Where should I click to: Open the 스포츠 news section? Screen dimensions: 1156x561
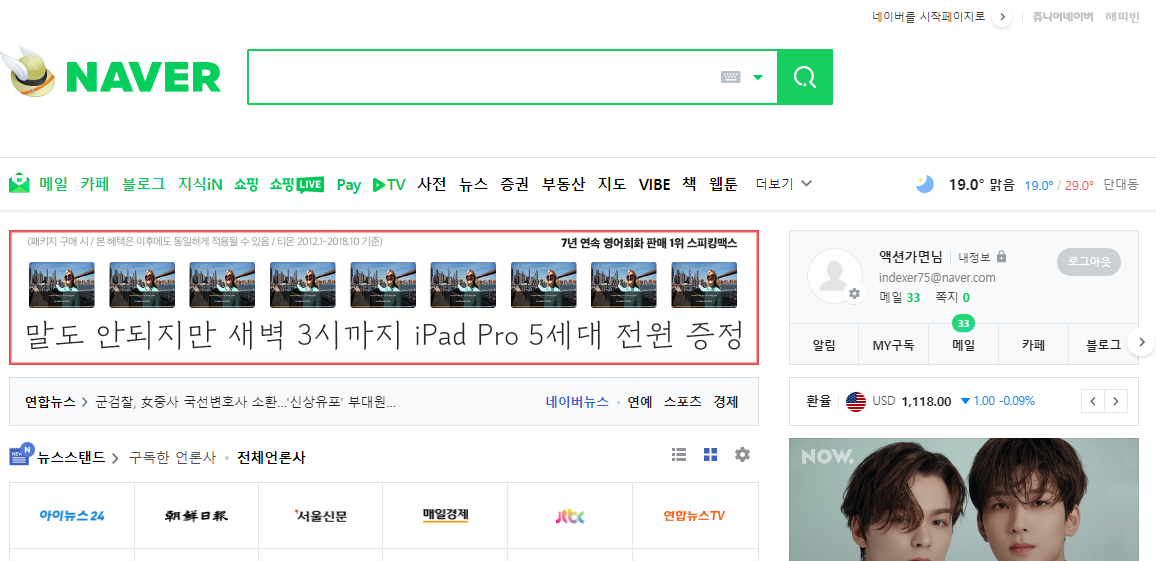(683, 403)
